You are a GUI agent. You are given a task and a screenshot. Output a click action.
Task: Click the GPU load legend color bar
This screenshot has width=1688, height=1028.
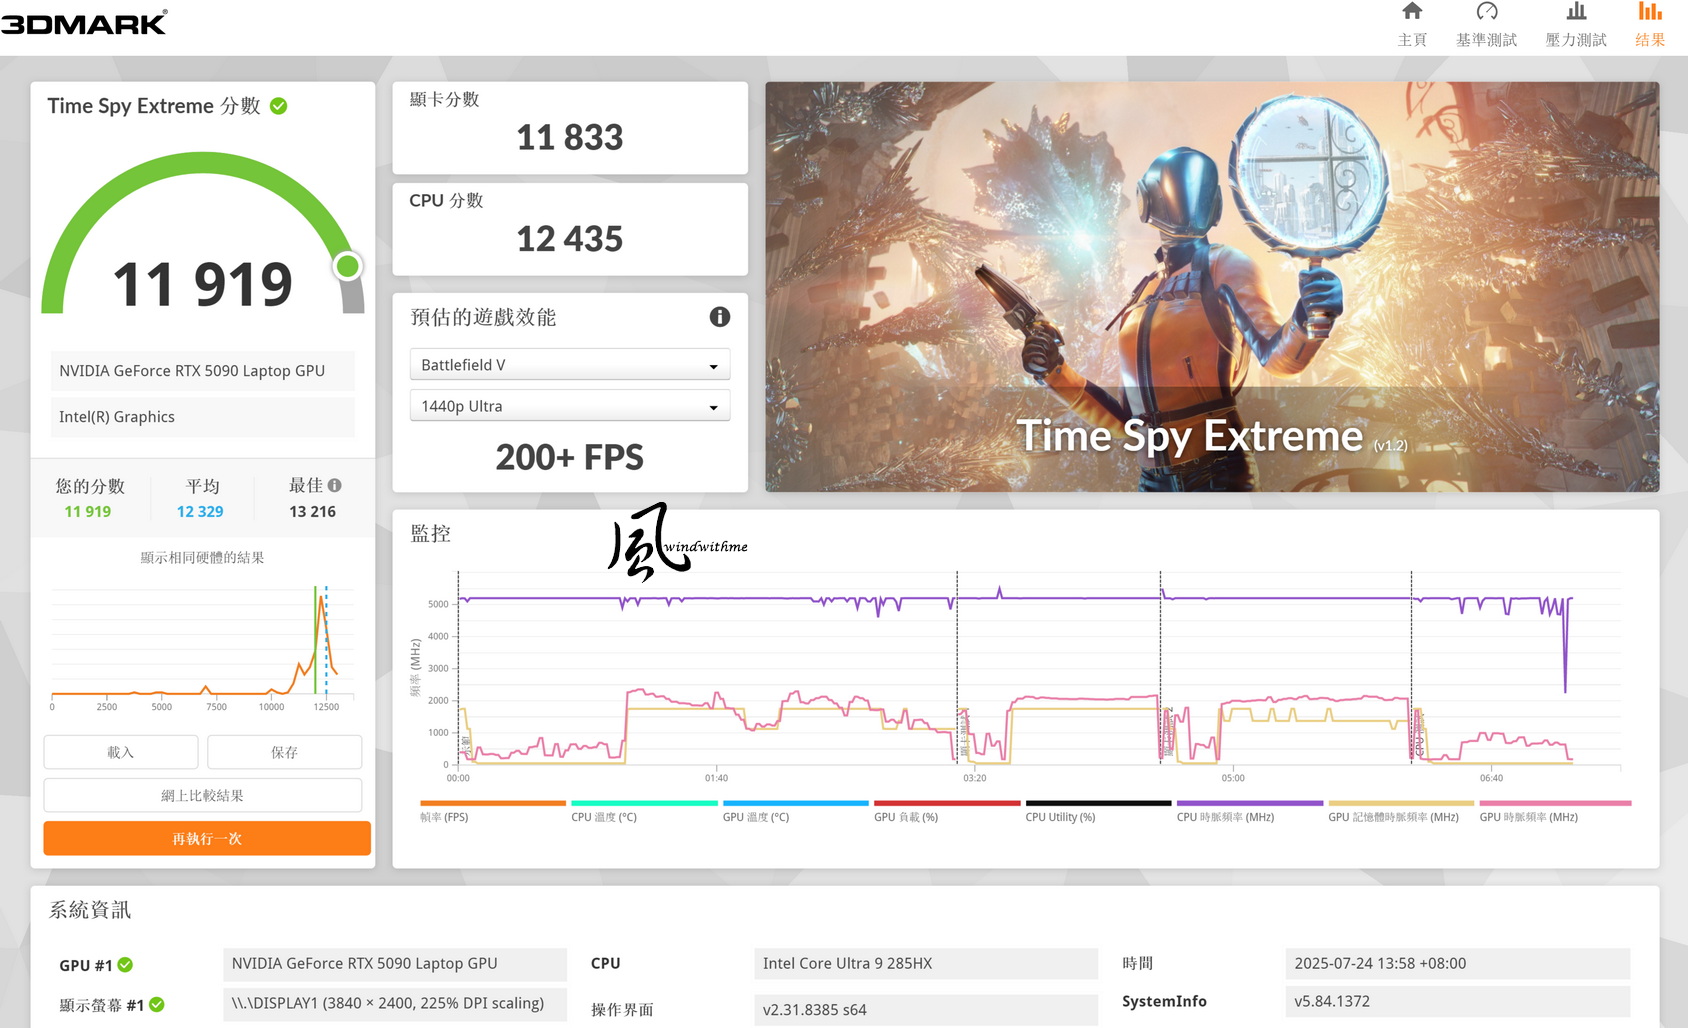coord(947,803)
